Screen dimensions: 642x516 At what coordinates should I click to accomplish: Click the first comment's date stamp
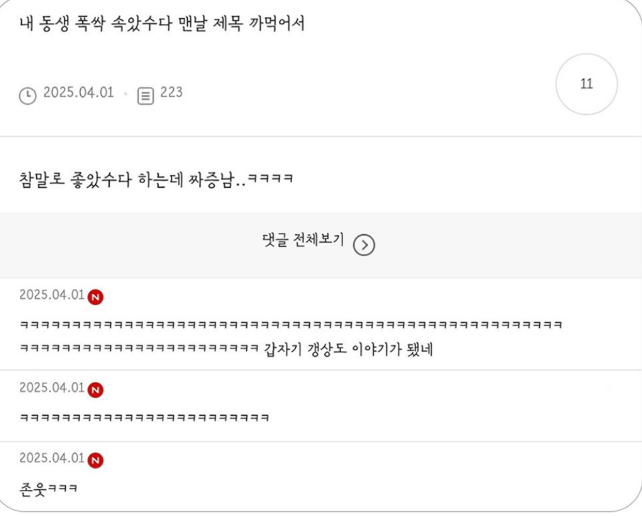[x=52, y=295]
